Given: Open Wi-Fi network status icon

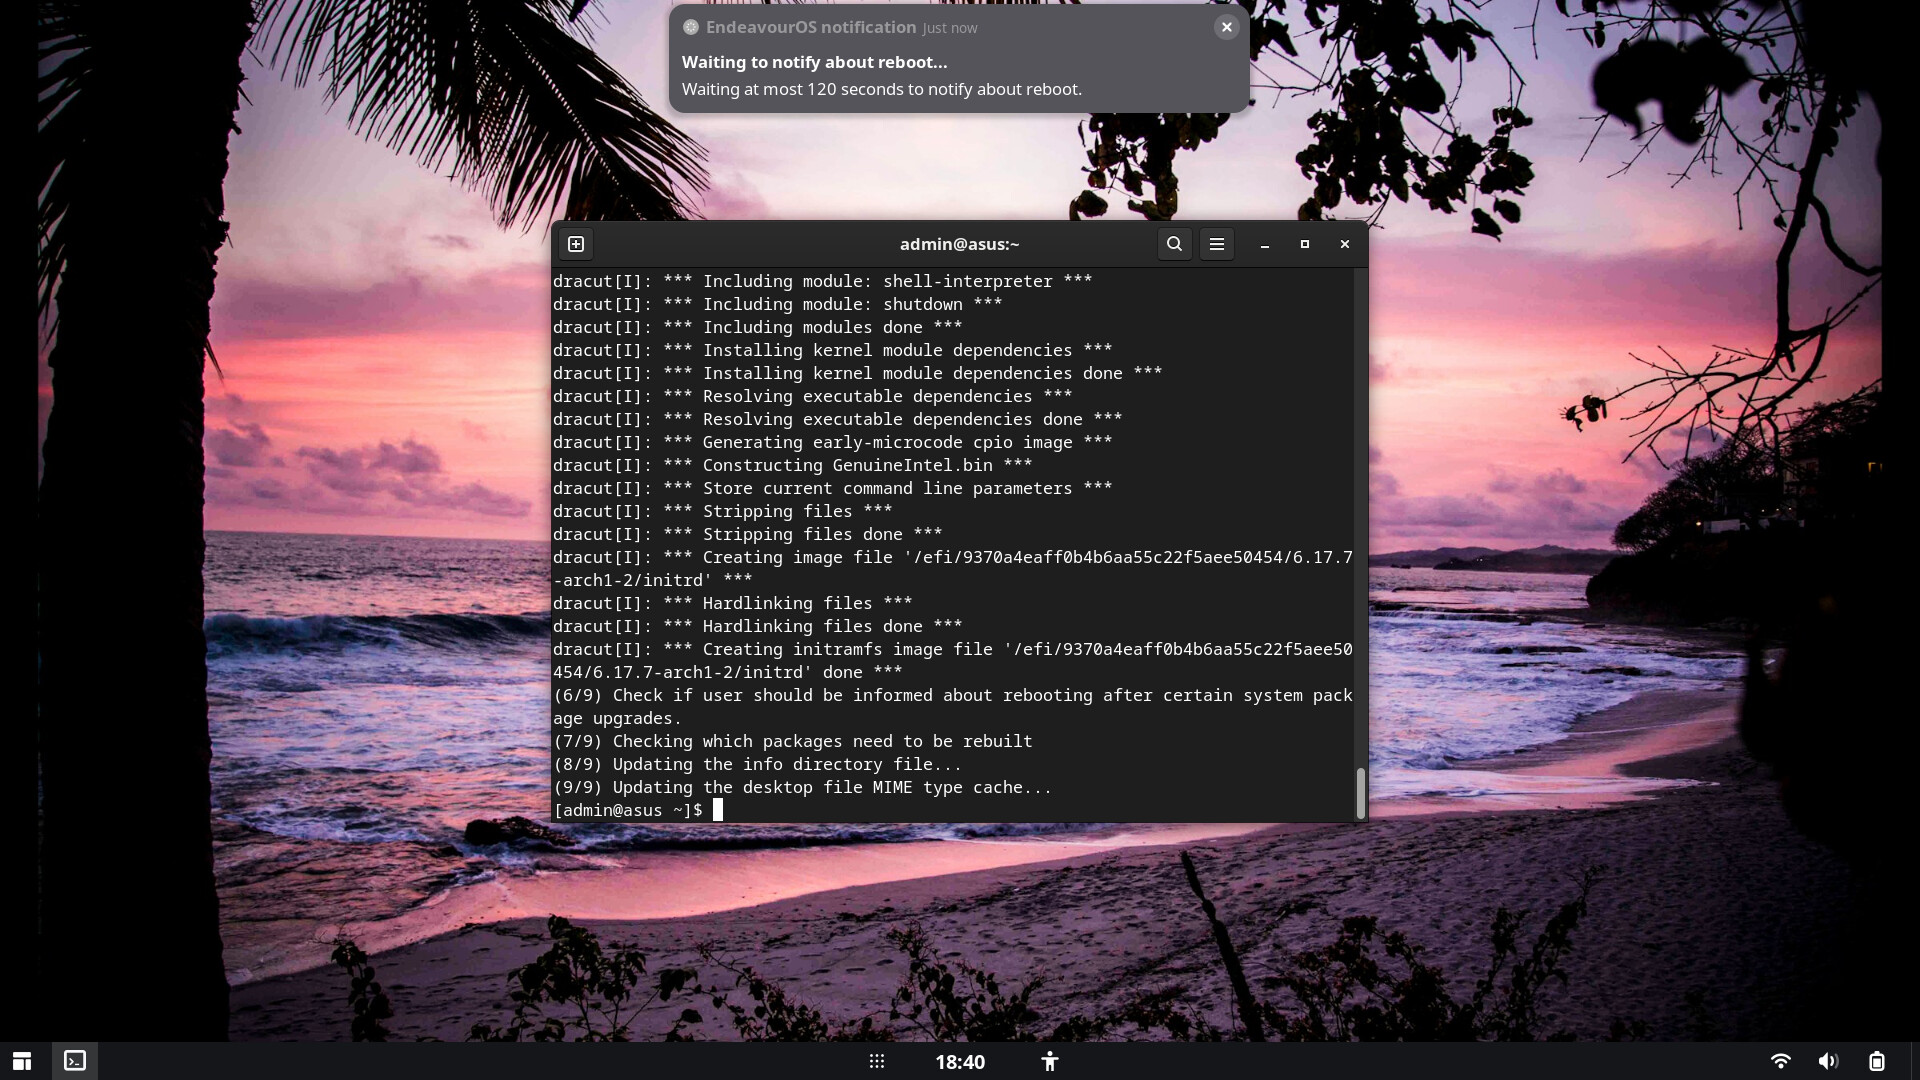Looking at the screenshot, I should coord(1780,1062).
